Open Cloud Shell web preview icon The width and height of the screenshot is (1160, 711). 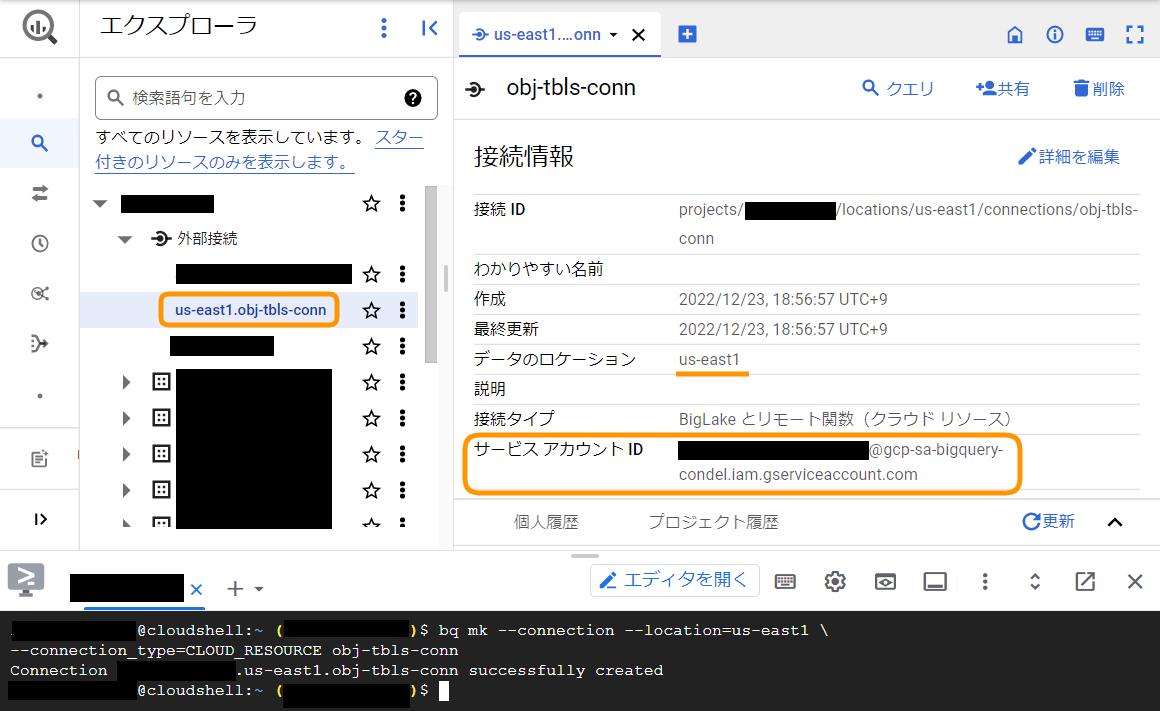click(885, 582)
